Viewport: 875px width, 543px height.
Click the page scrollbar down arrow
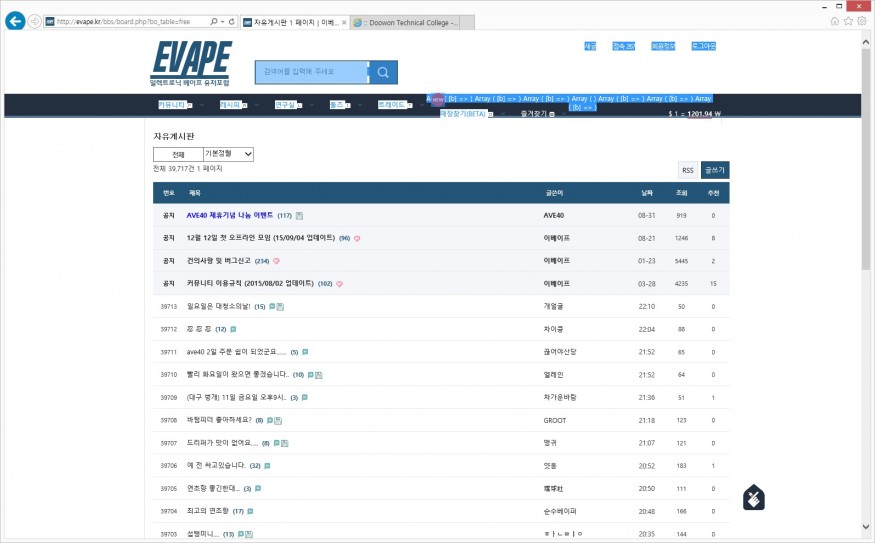[867, 525]
